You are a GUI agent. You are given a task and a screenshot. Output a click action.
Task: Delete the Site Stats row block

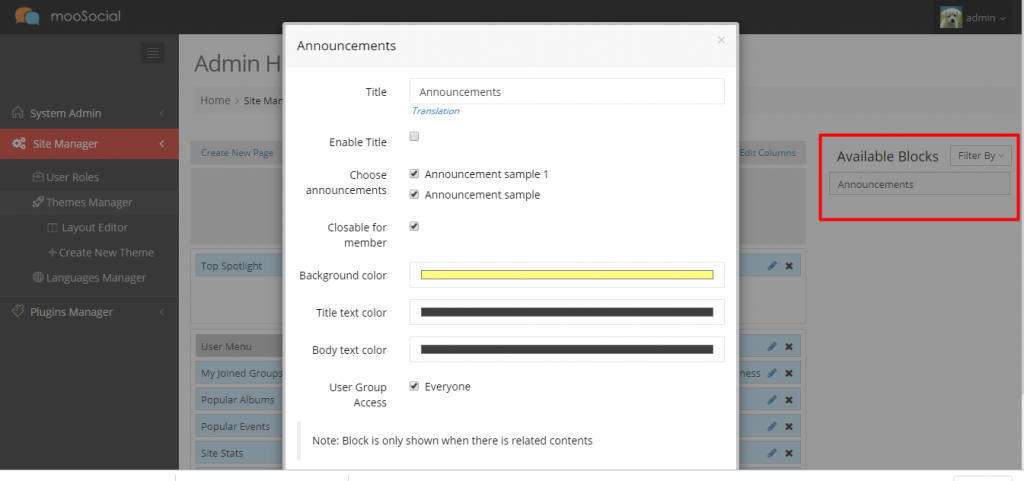[x=789, y=453]
